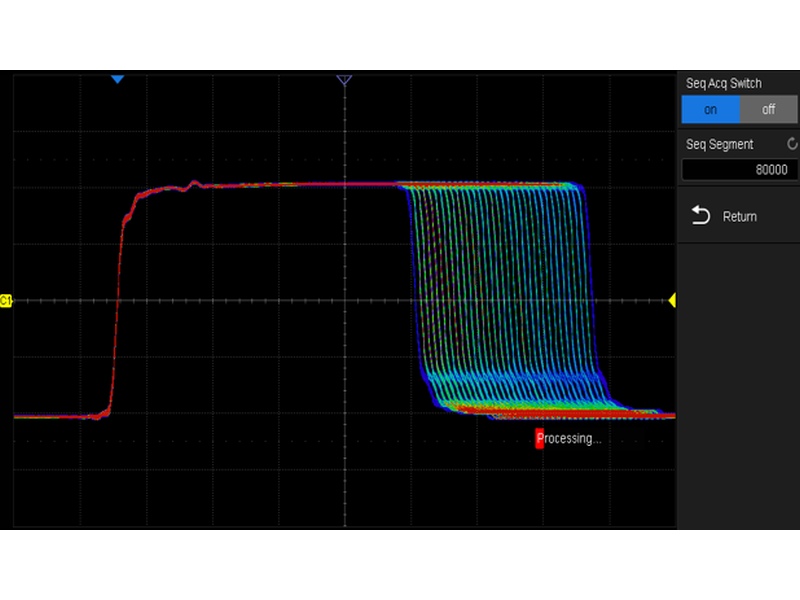Click the Return arrow icon
Screen dimensions: 800x600
tap(701, 216)
